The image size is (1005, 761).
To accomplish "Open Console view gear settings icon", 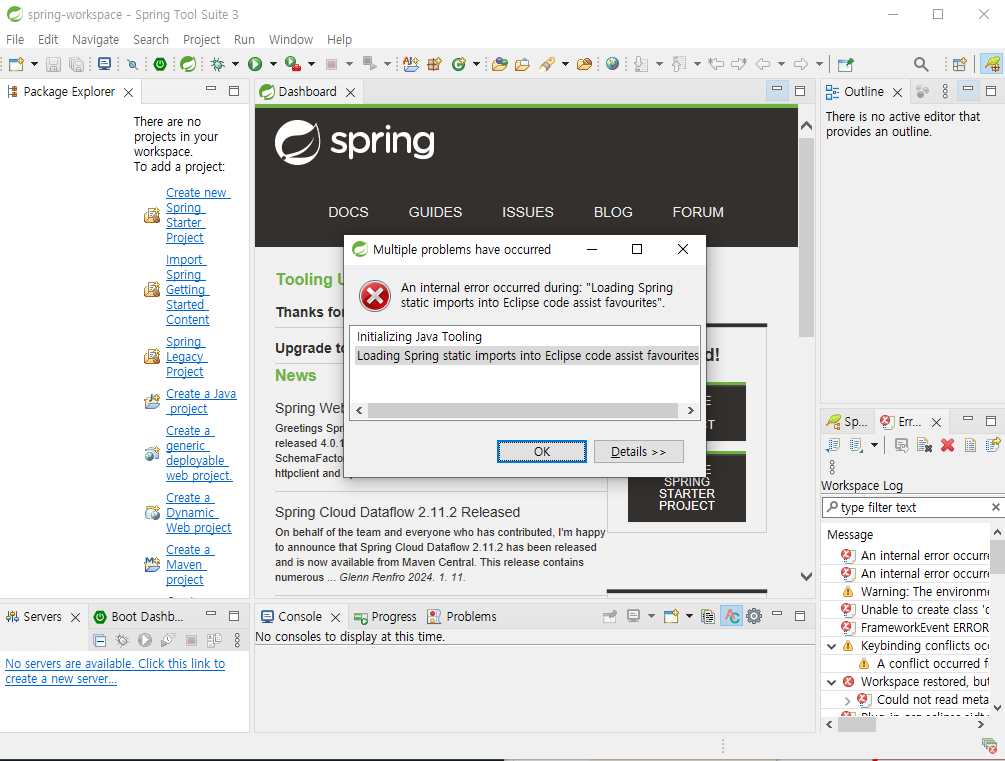I will (x=754, y=616).
